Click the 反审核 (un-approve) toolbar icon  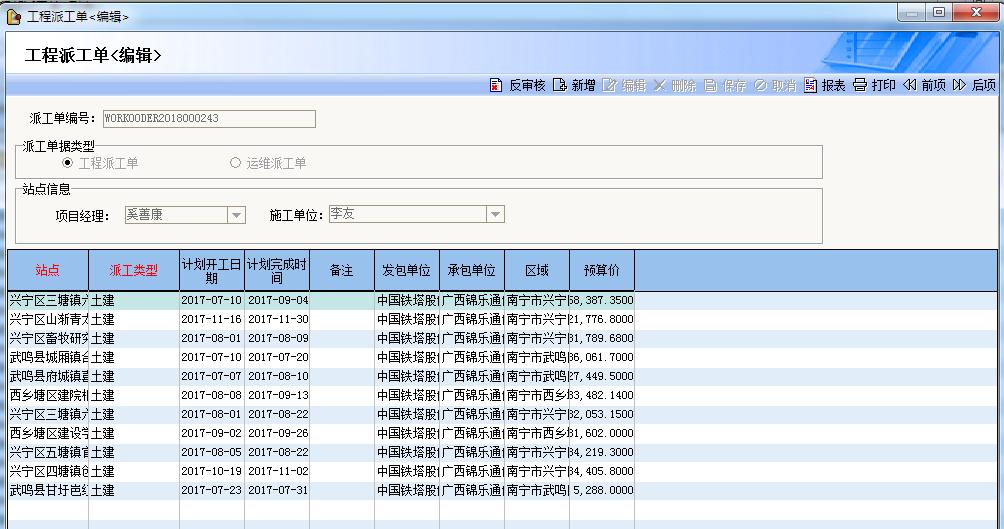[496, 86]
